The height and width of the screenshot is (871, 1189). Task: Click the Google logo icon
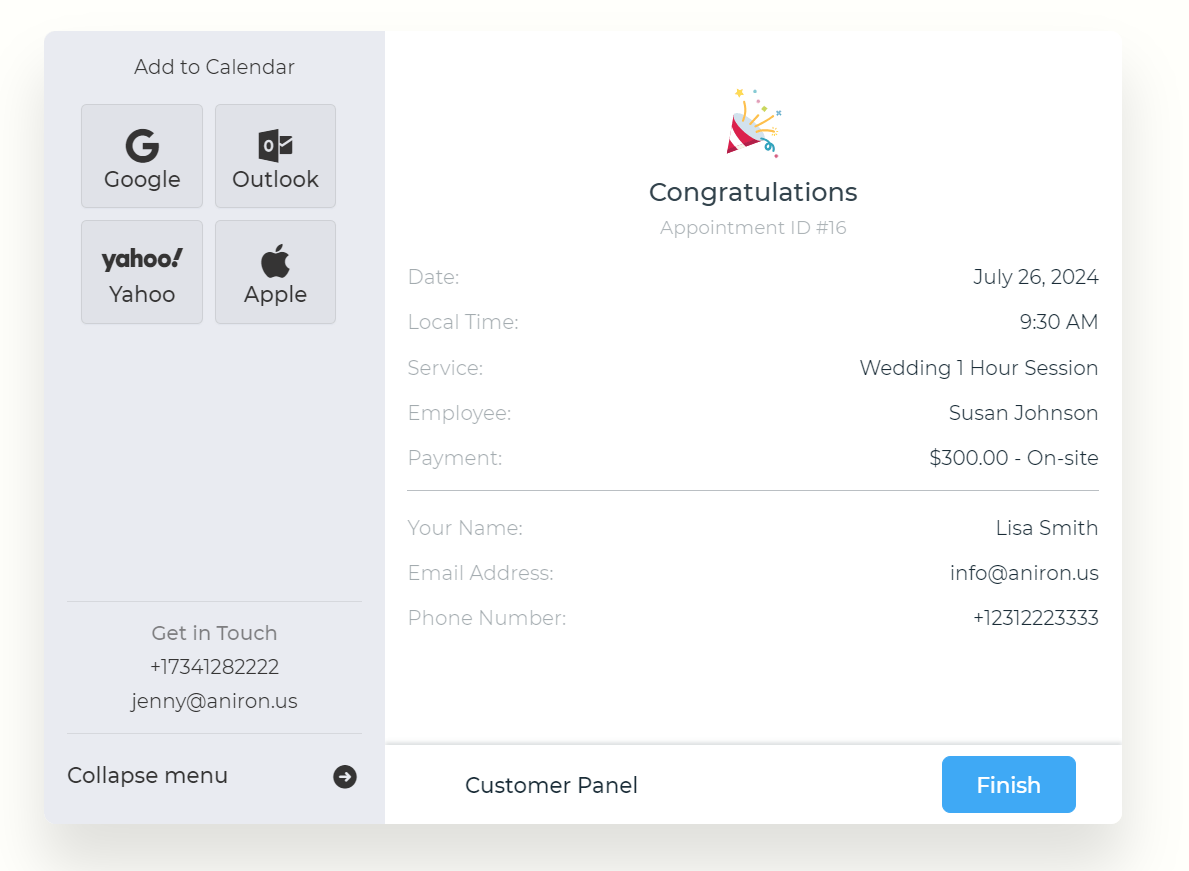[x=142, y=146]
